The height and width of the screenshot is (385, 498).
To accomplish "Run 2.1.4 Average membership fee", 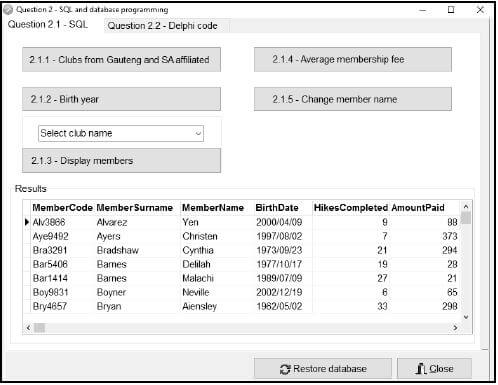I will click(x=353, y=60).
